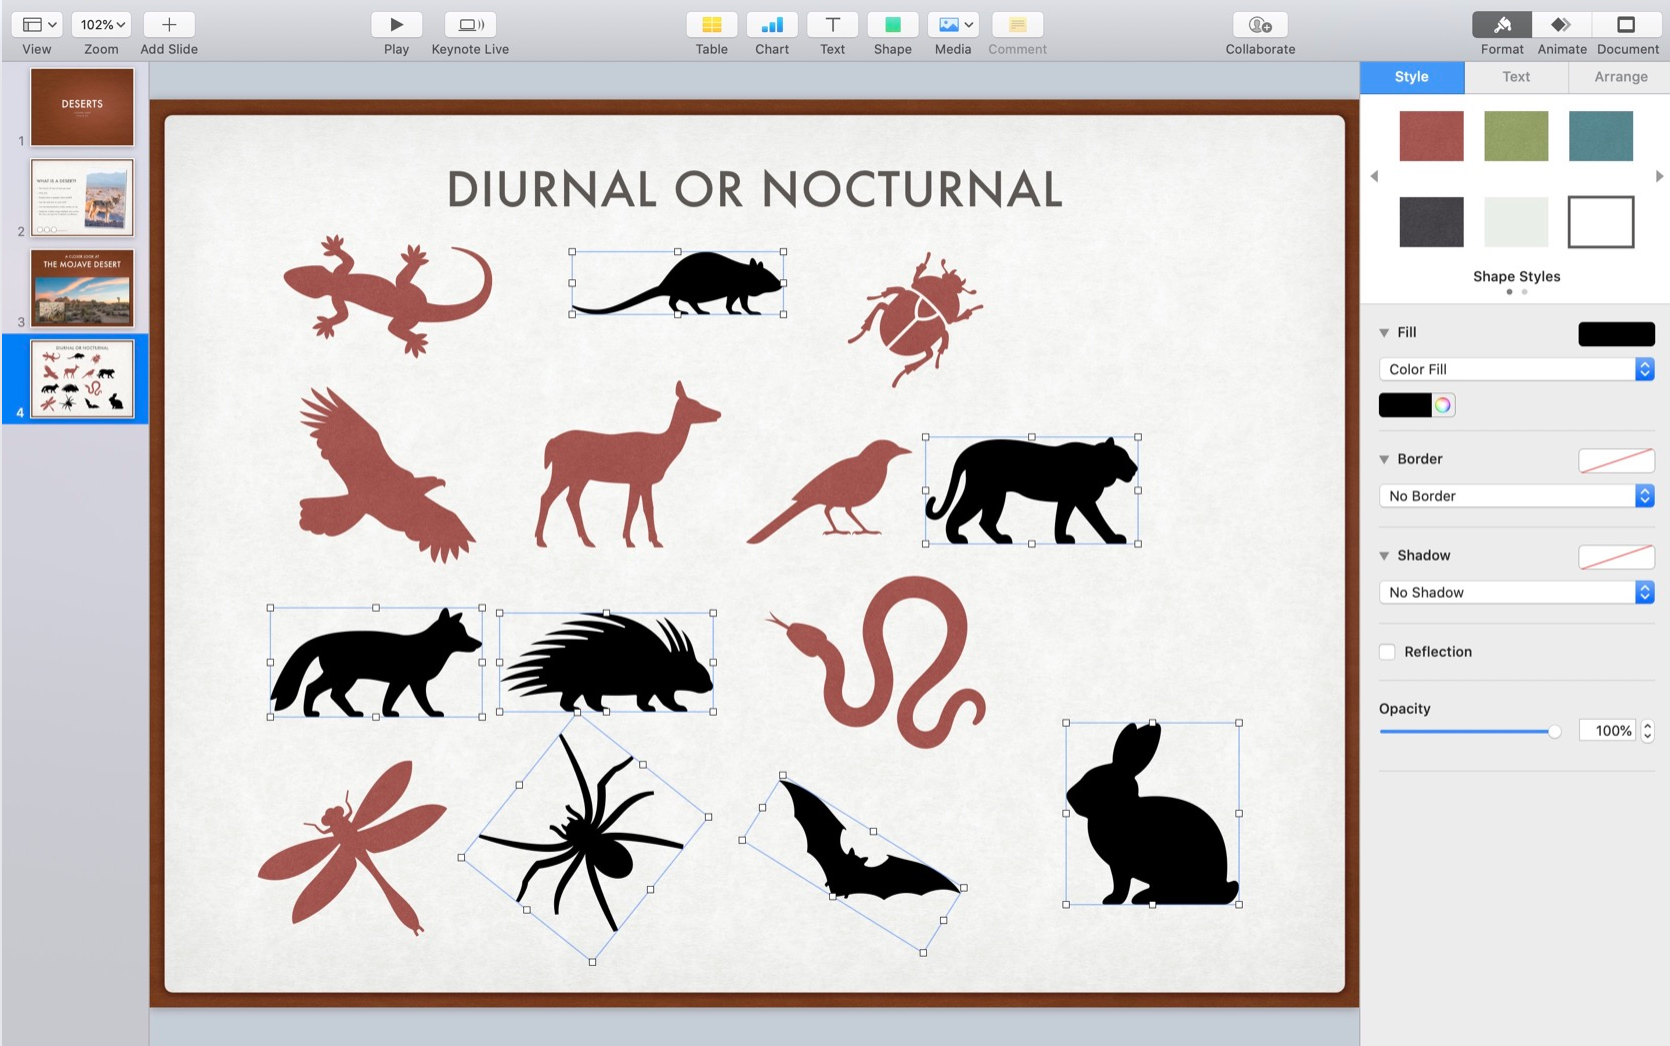
Task: Open the Document settings panel
Action: pyautogui.click(x=1627, y=25)
